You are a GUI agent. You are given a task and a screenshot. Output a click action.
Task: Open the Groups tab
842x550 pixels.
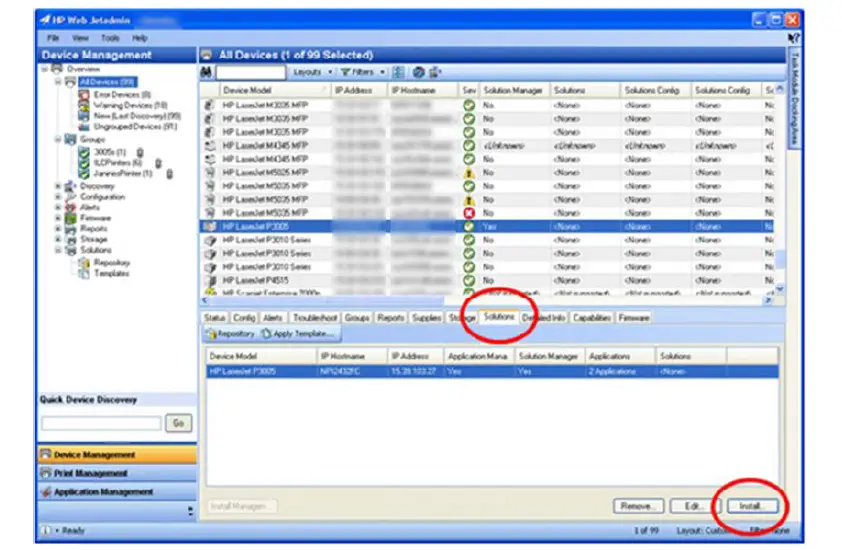point(357,318)
